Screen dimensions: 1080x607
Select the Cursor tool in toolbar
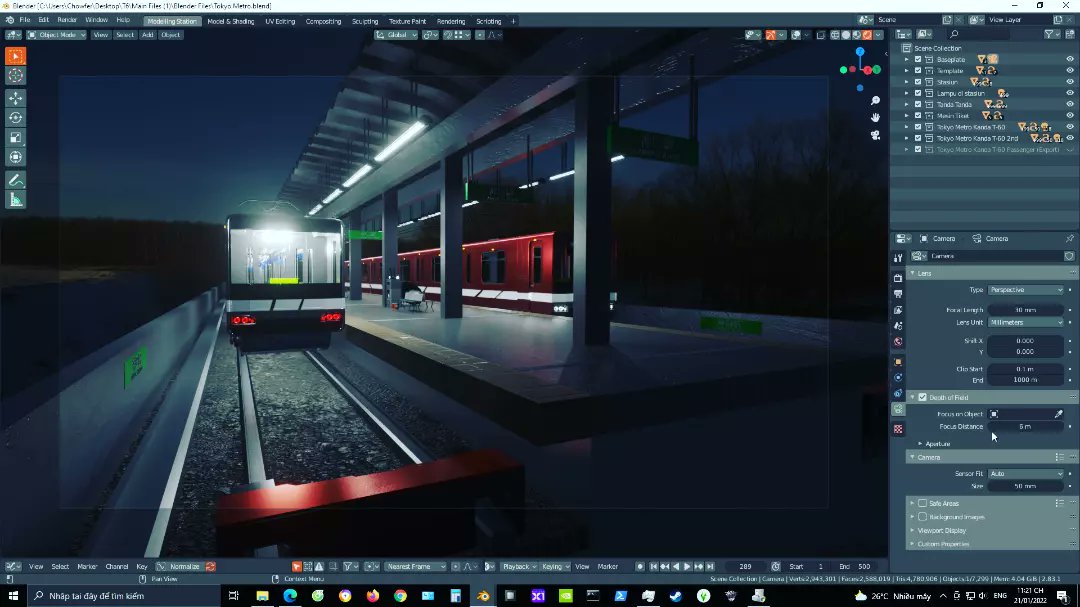(x=15, y=76)
